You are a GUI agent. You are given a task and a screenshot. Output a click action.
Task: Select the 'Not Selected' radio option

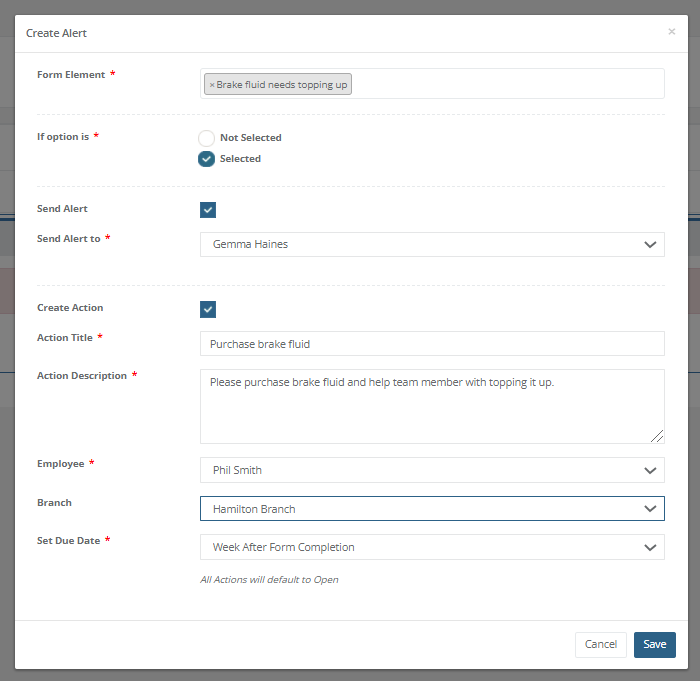tap(207, 138)
